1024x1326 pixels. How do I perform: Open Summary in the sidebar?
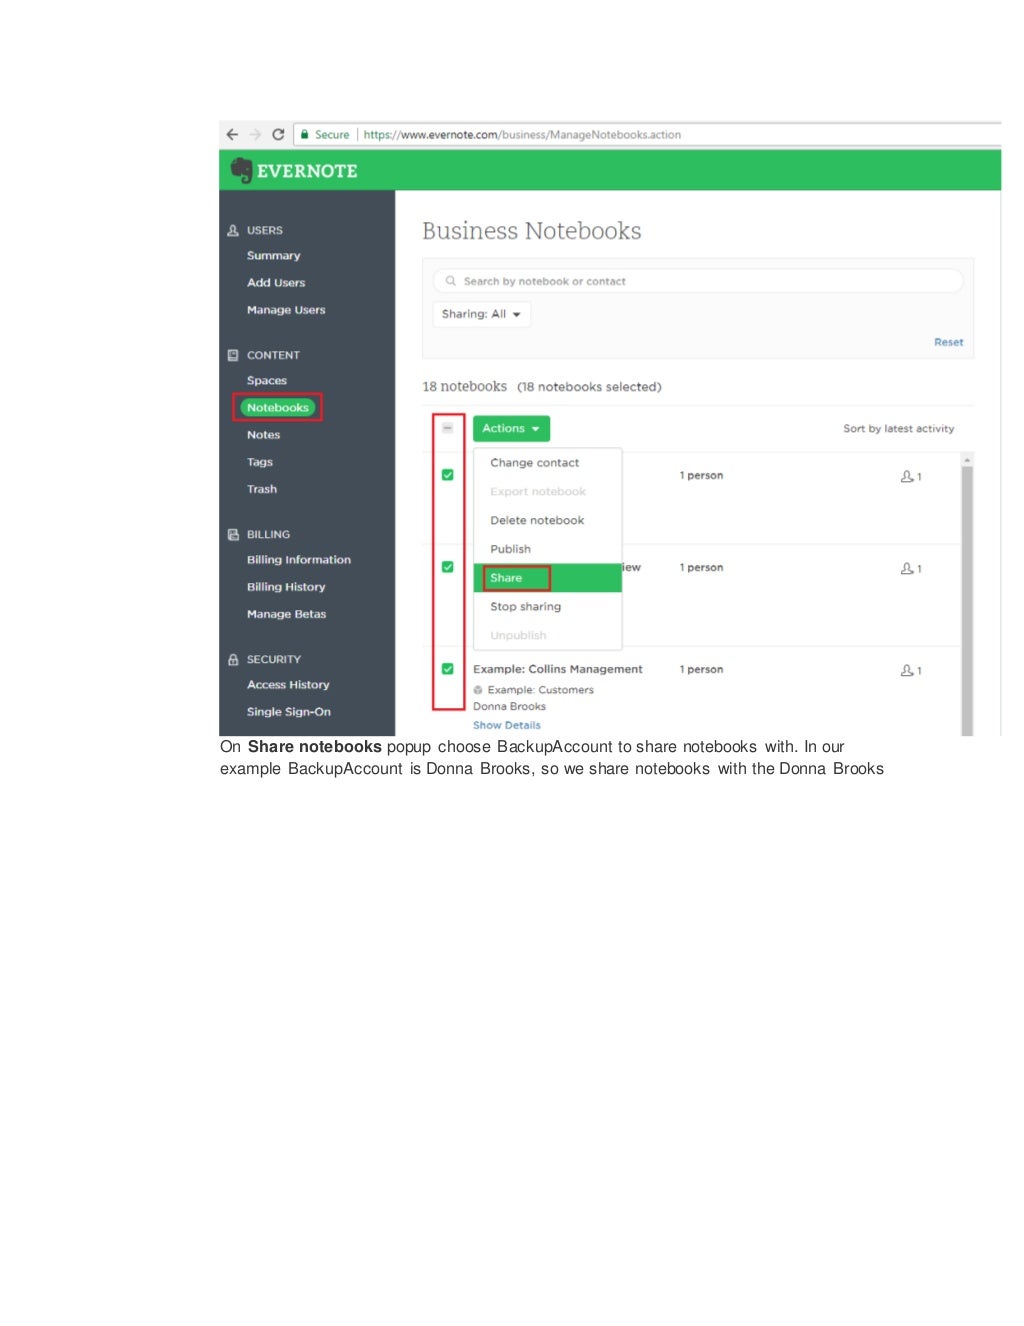[273, 256]
